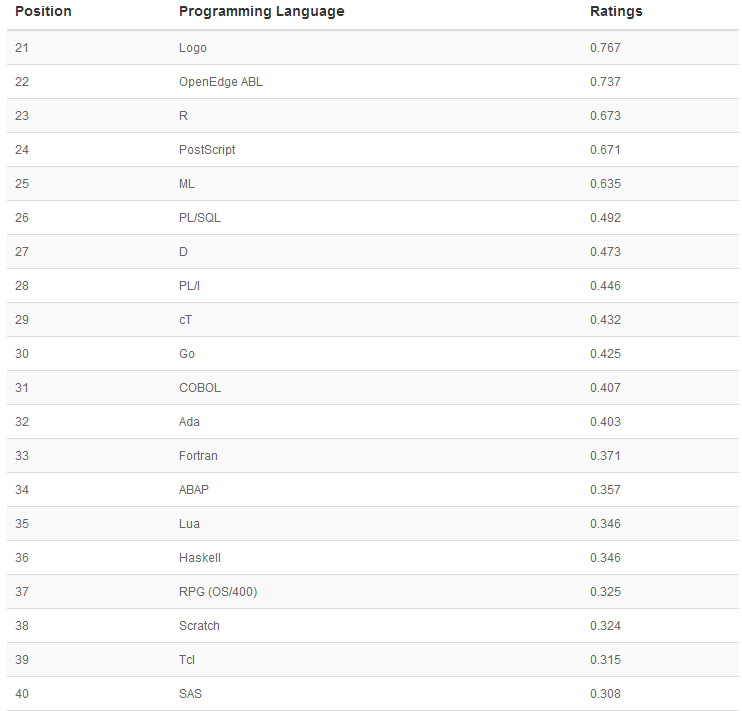Click position number 33 cell
The width and height of the screenshot is (742, 711).
(x=23, y=456)
